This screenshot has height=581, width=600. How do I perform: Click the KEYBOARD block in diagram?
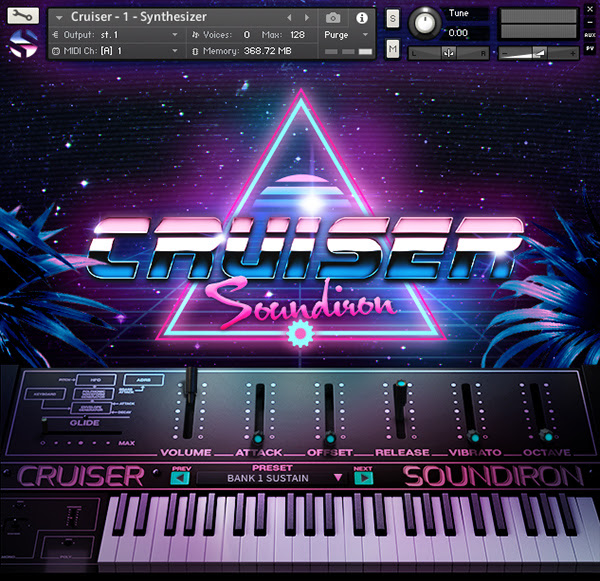point(45,394)
